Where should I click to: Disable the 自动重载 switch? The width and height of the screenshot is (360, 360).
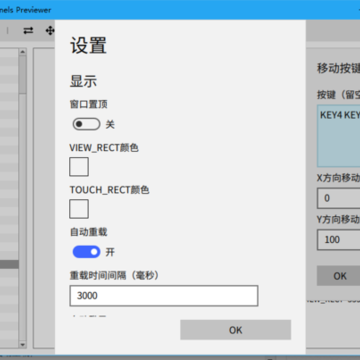pos(86,252)
